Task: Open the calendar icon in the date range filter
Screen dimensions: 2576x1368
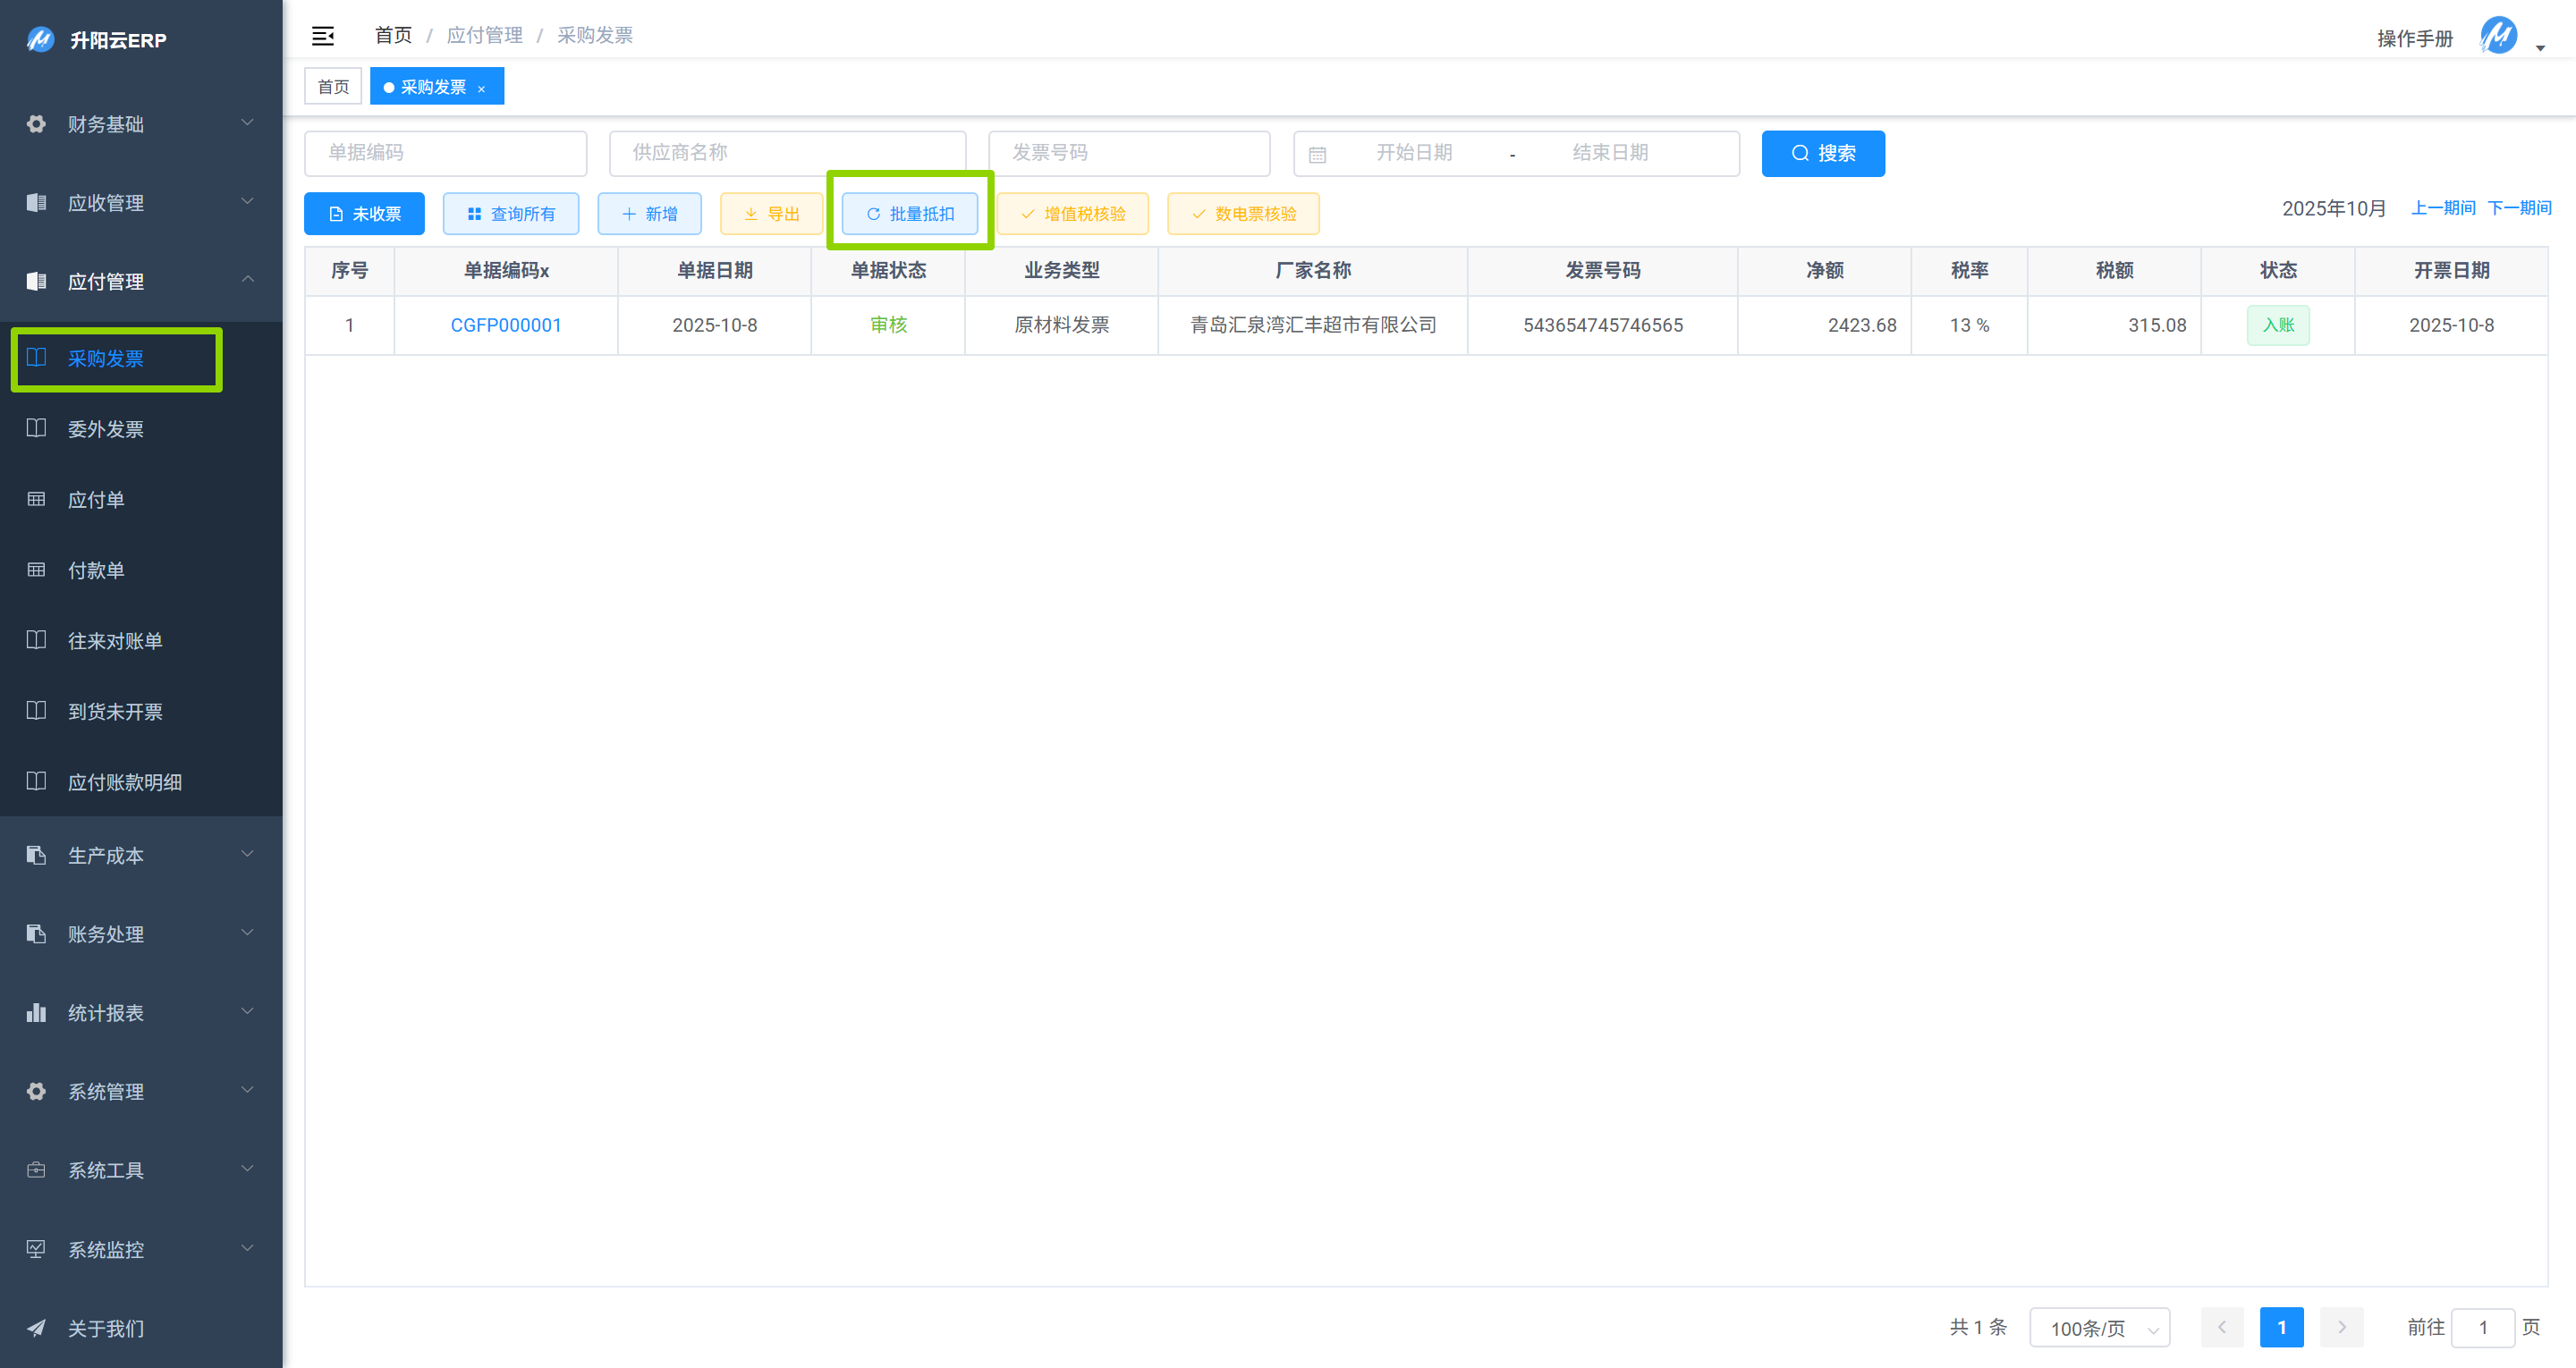Action: (x=1319, y=153)
